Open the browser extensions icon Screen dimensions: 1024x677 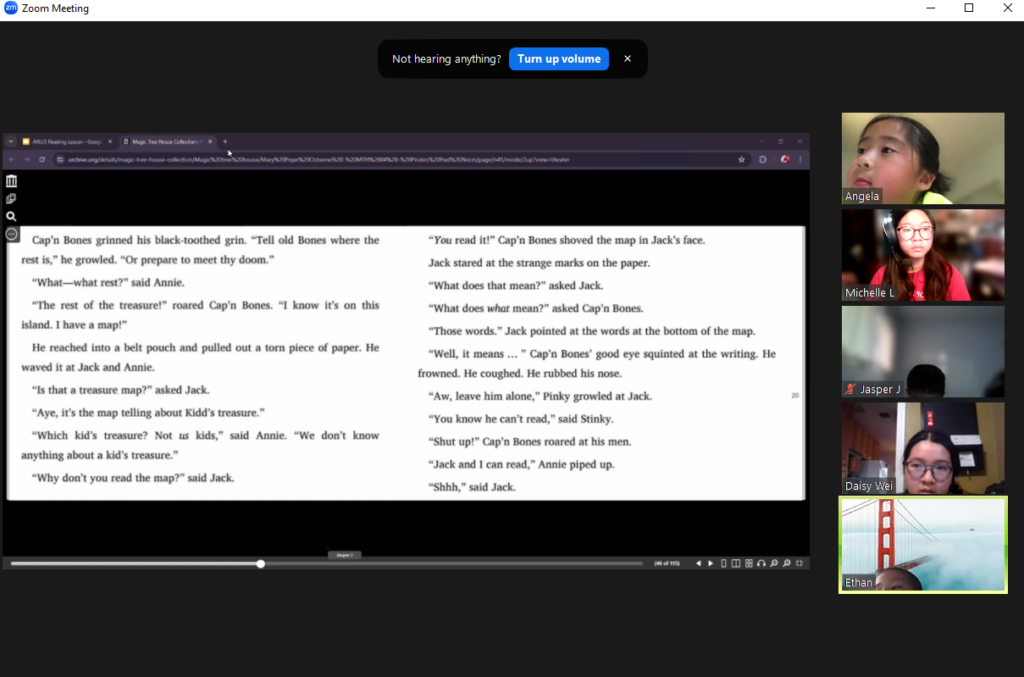[762, 159]
